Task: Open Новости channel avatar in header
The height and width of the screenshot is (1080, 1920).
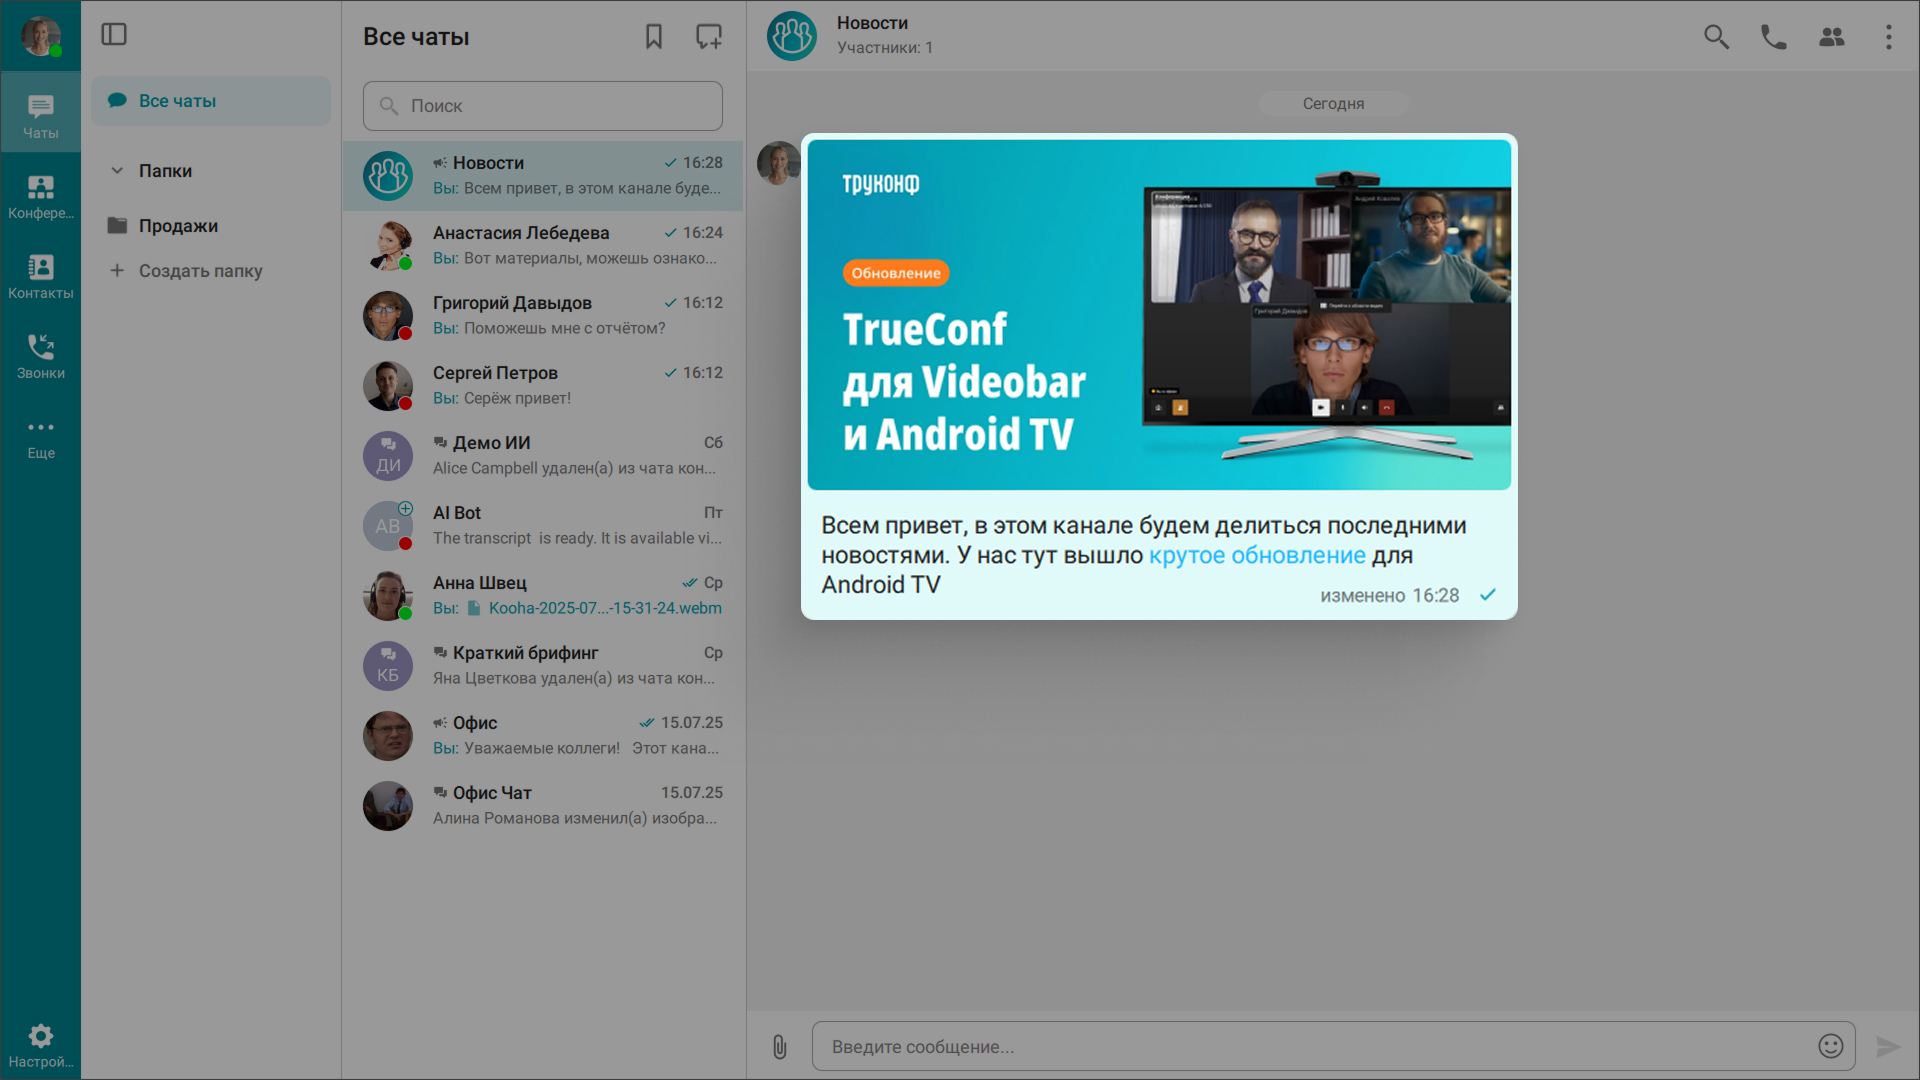Action: coord(792,36)
